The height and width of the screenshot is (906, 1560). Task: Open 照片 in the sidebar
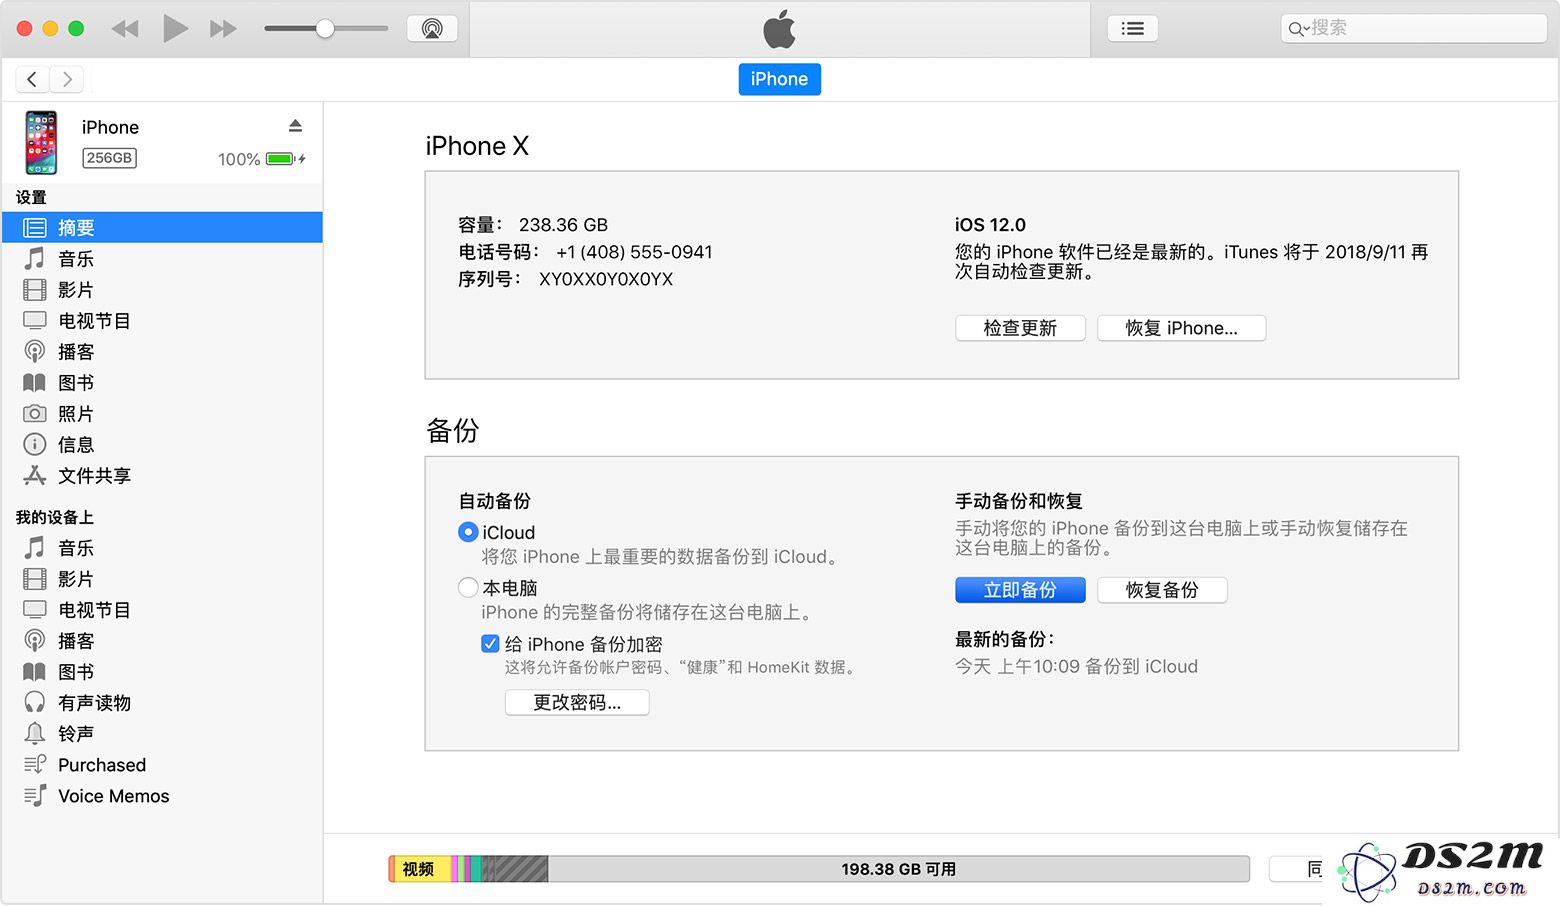tap(162, 414)
